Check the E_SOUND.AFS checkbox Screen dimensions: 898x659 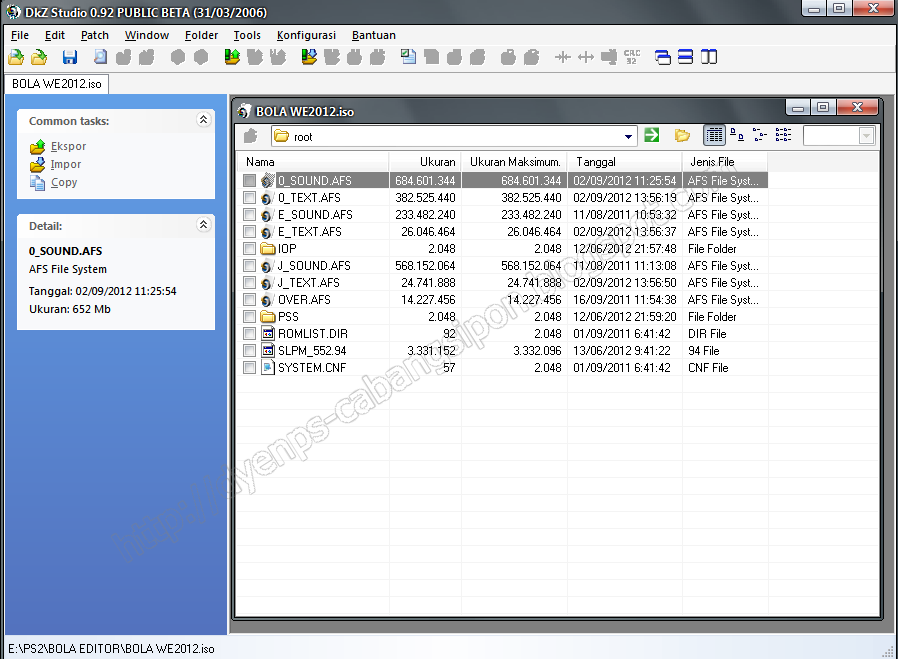pyautogui.click(x=249, y=215)
